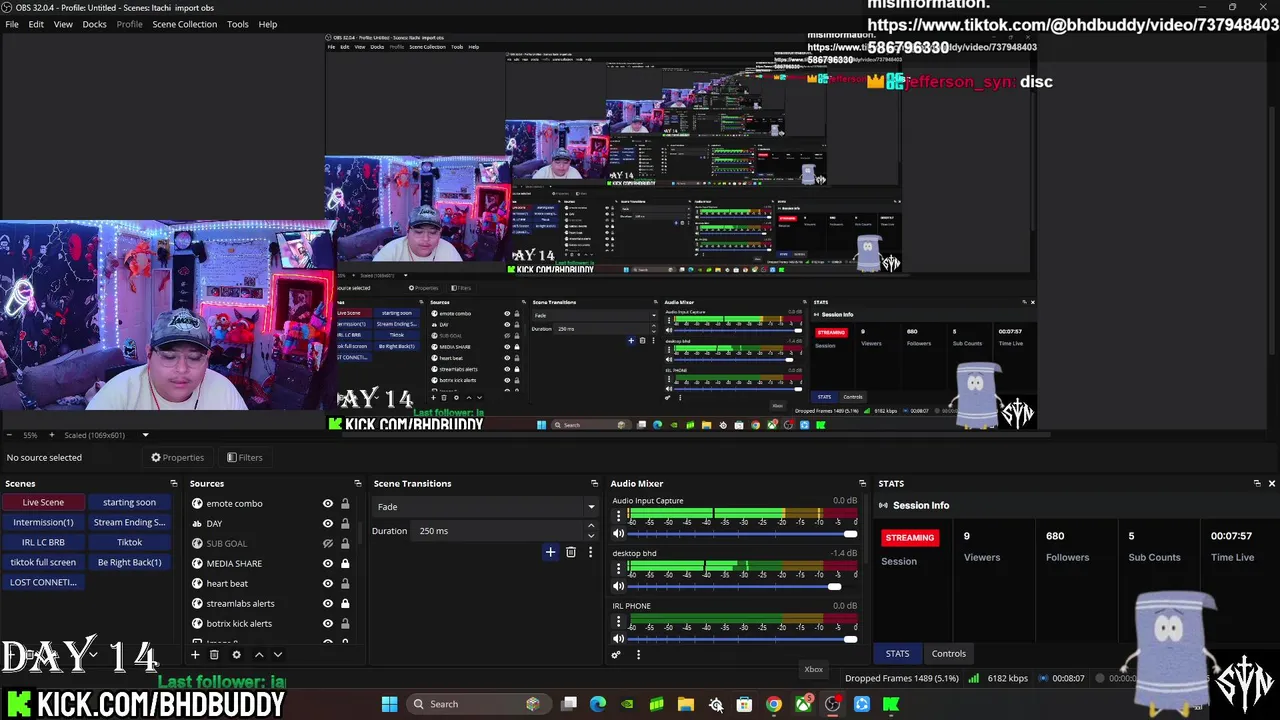The height and width of the screenshot is (720, 1280).
Task: Mute desktop bhd speaker icon
Action: 619,586
